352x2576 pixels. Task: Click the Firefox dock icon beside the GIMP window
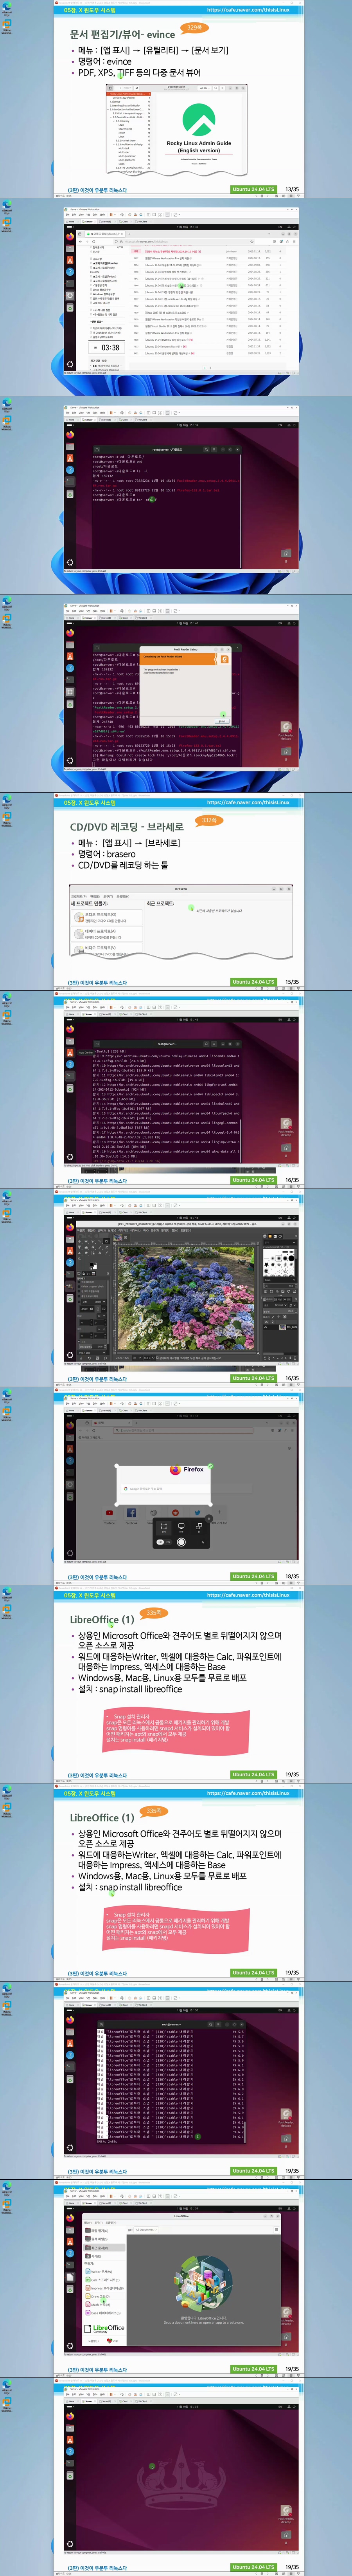tap(70, 1226)
